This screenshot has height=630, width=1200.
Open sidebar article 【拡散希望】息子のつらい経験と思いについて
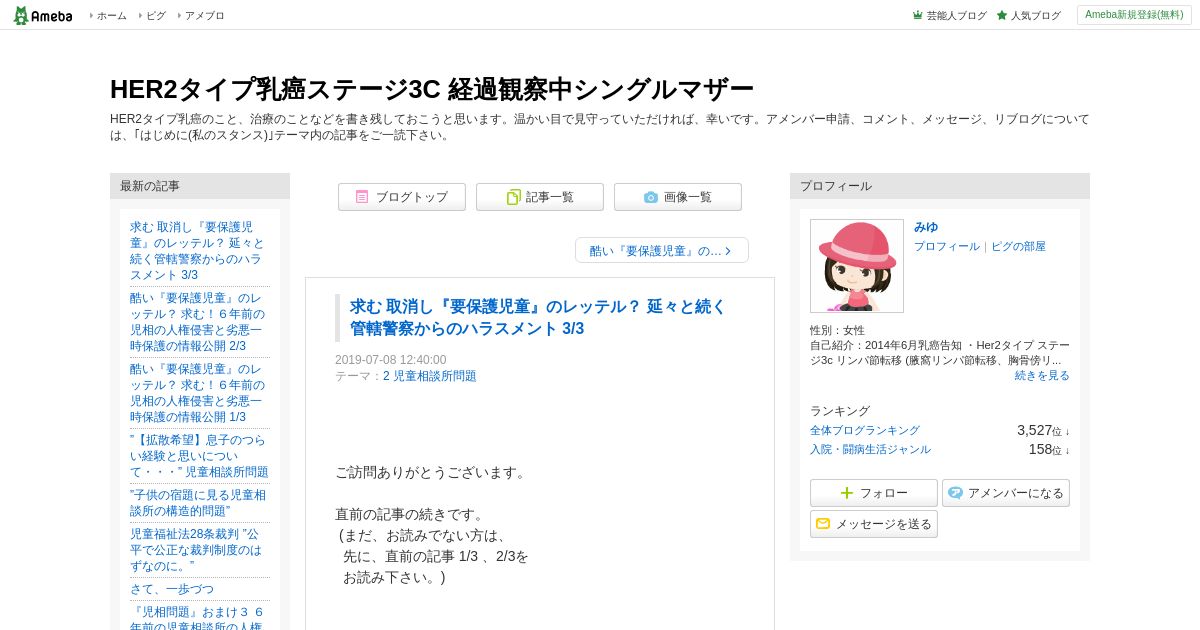pos(199,456)
